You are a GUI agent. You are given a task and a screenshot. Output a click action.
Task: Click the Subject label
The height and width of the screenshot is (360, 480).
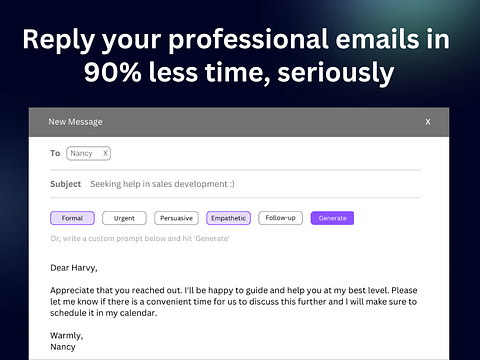pos(66,184)
